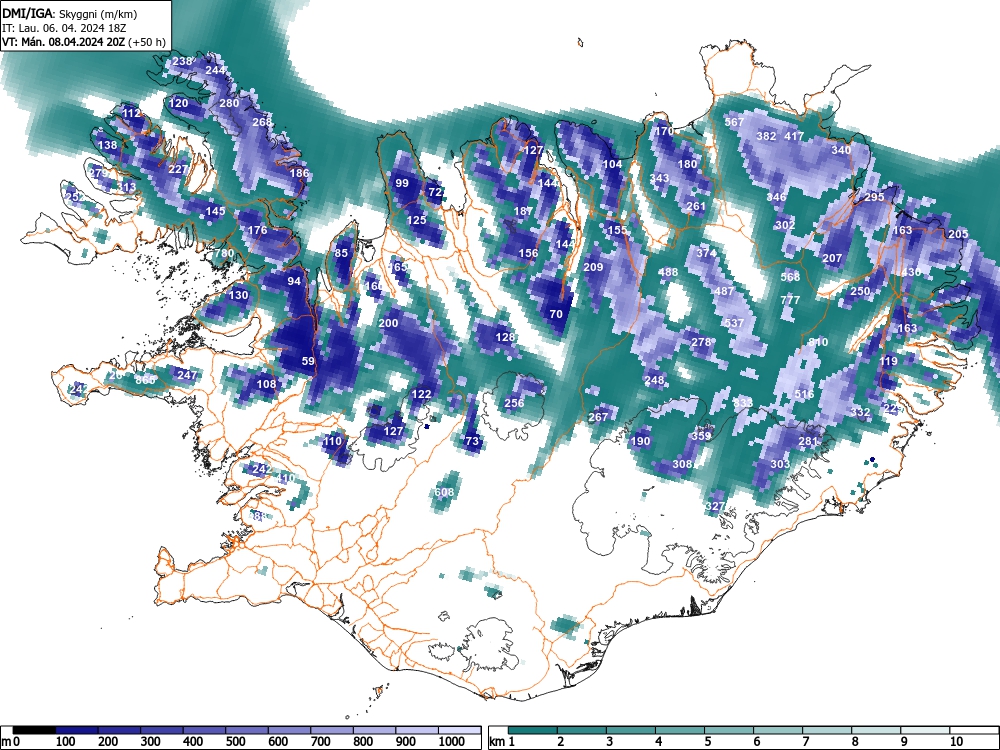
Task: Click the visibility value 247 on the map
Action: (187, 374)
